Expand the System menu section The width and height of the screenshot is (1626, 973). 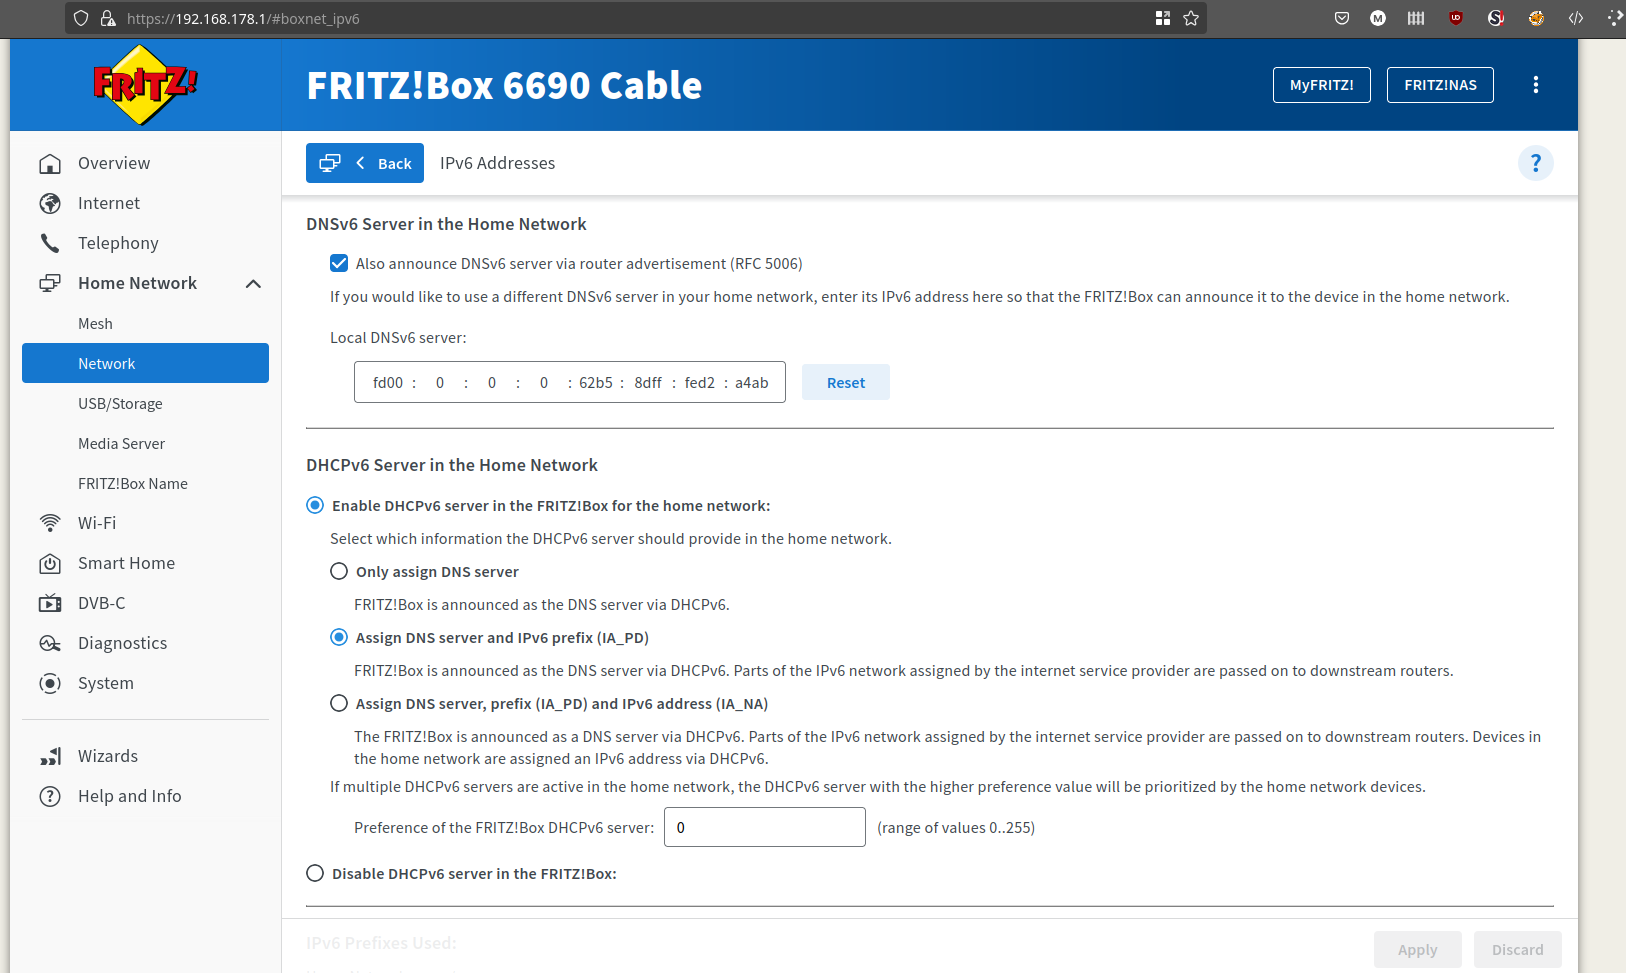(105, 683)
